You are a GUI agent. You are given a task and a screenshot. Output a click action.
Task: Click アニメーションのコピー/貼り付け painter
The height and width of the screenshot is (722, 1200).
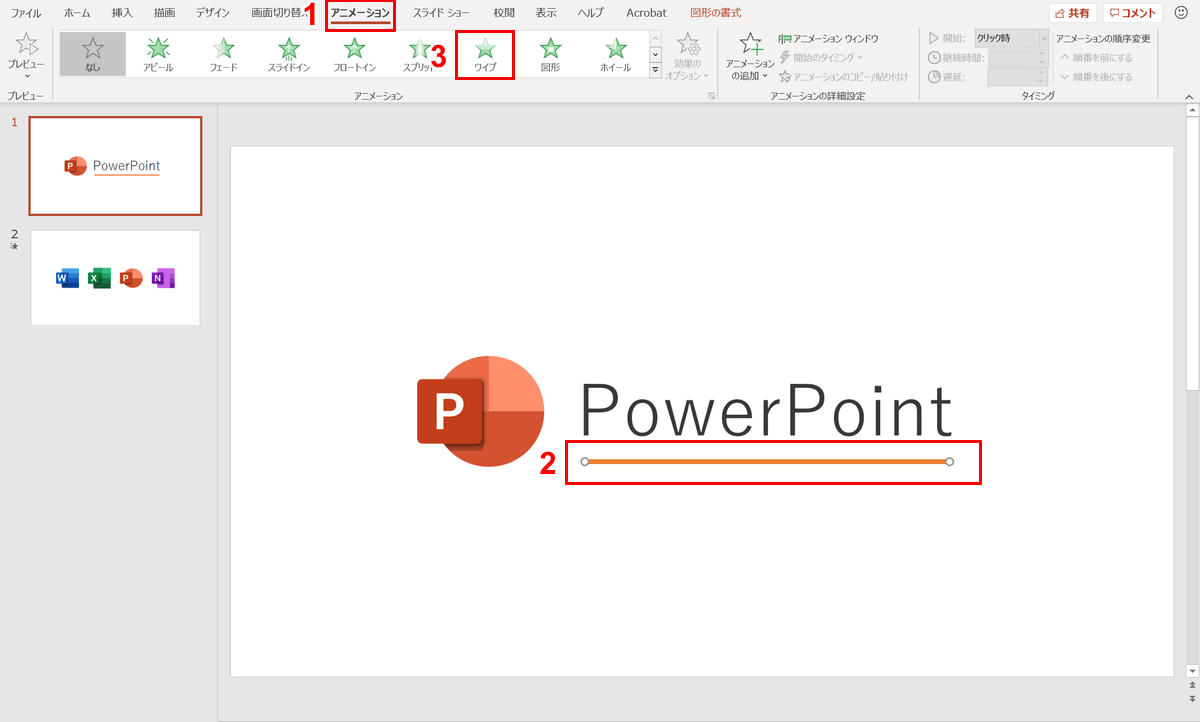[x=844, y=76]
